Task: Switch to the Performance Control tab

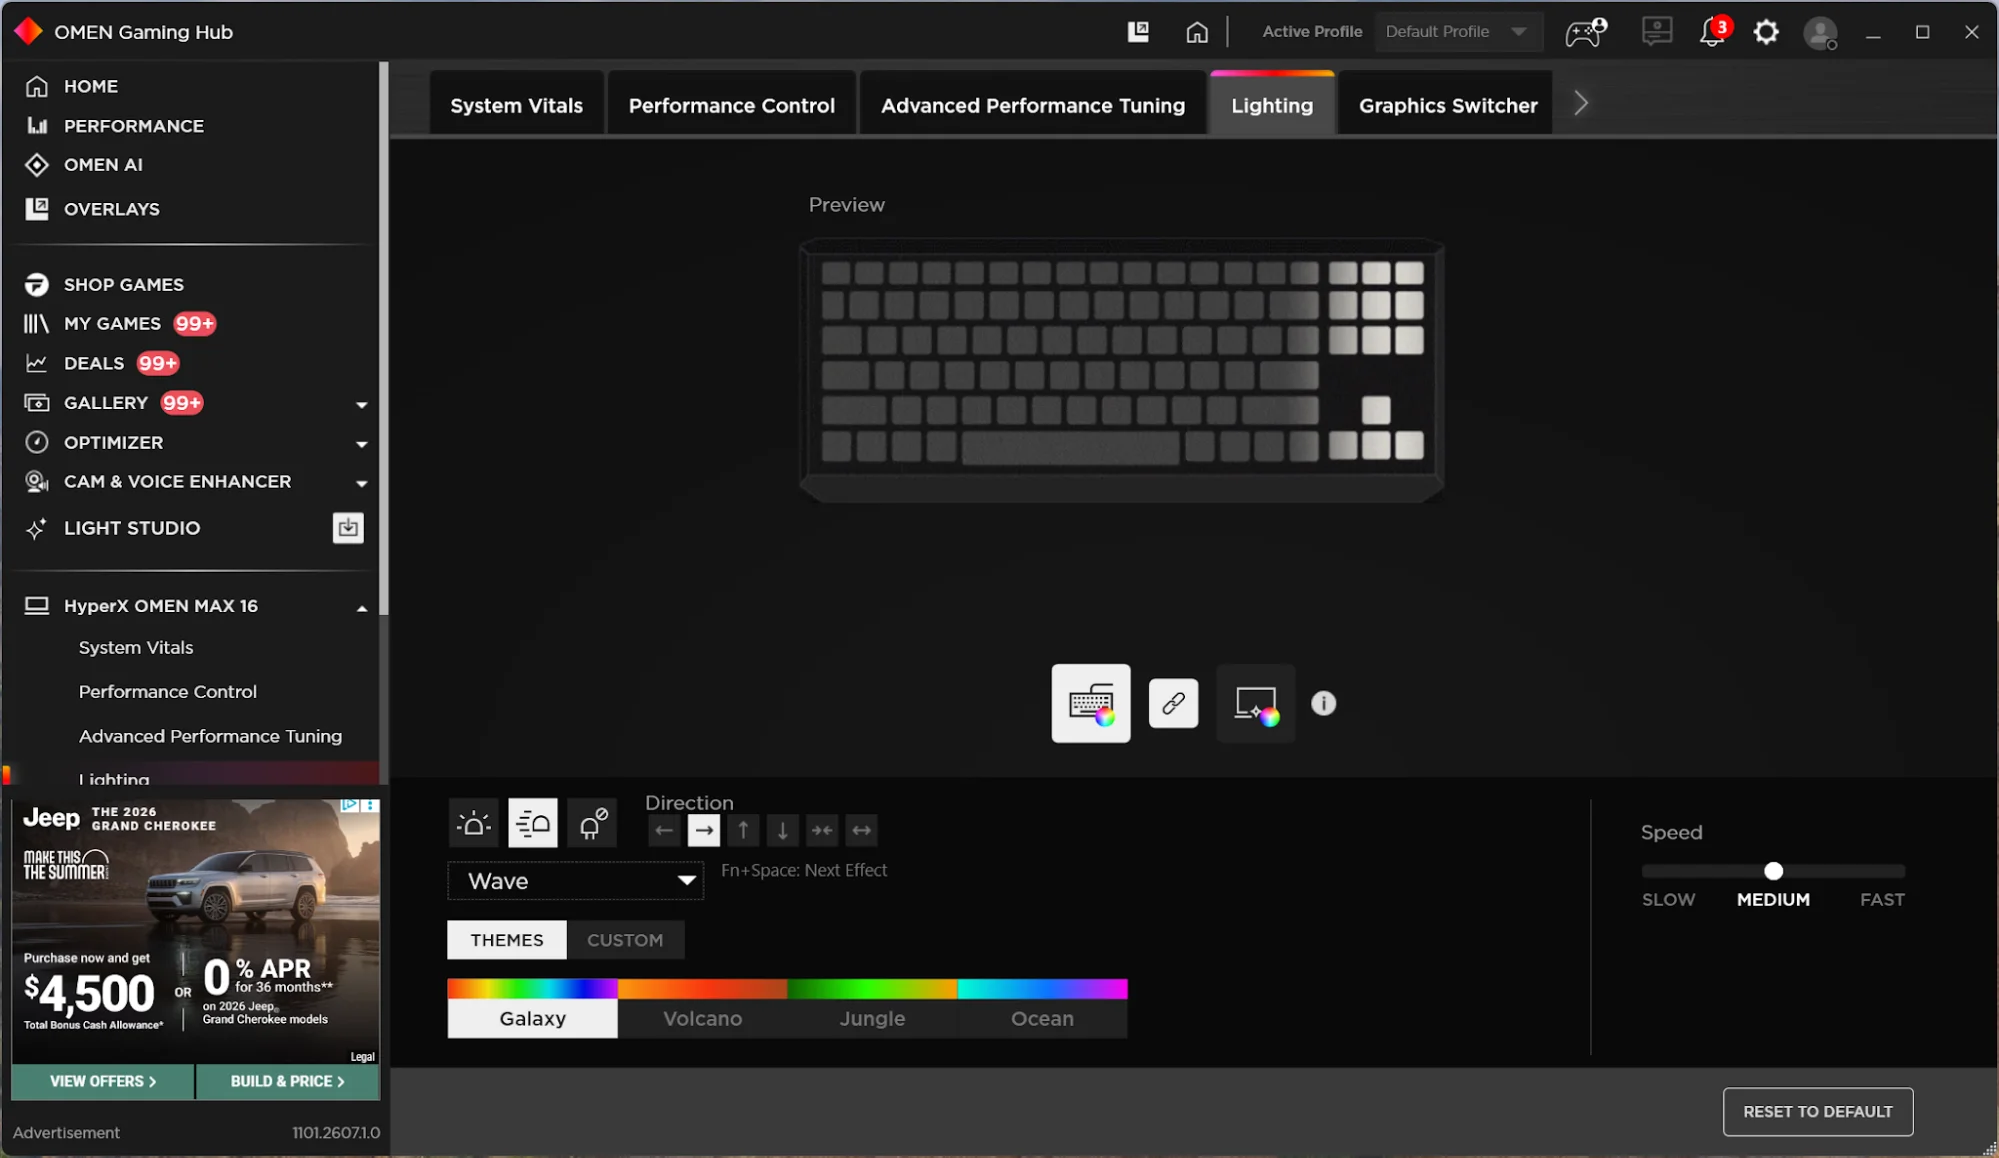Action: coord(731,105)
